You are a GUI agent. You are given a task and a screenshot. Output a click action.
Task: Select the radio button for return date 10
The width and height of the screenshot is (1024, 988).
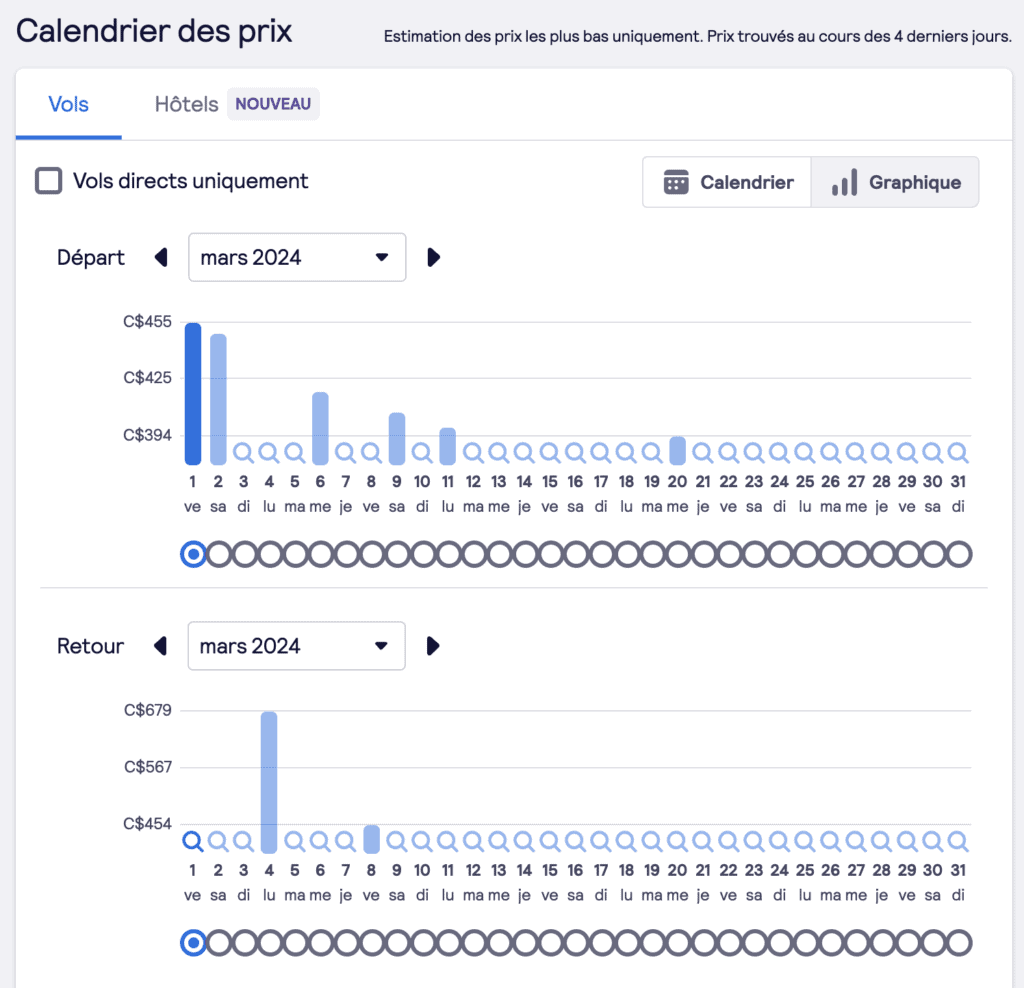(423, 942)
